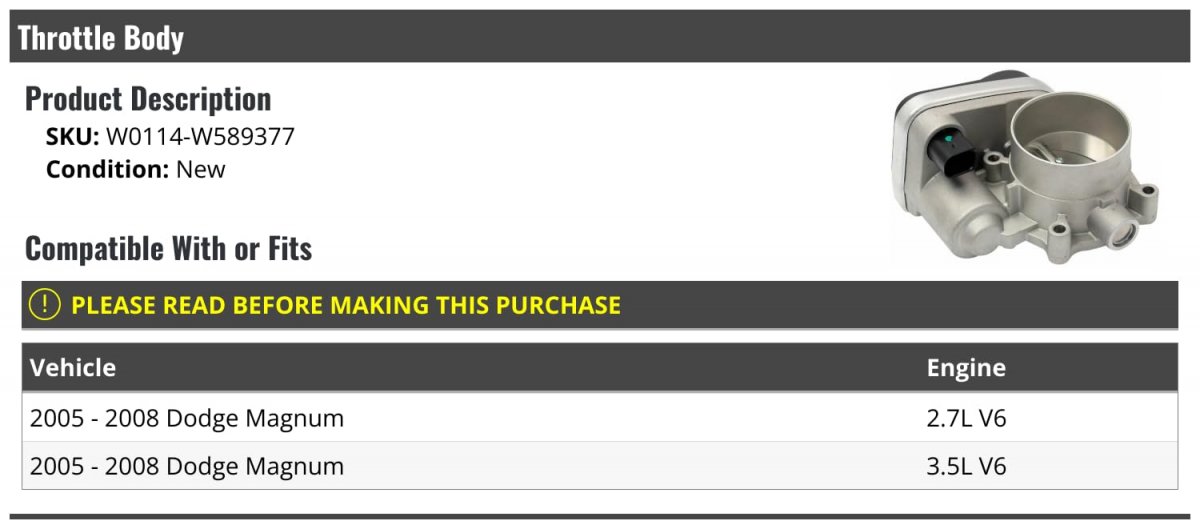Click the SKU label
Viewport: 1200px width, 529px height.
73,137
